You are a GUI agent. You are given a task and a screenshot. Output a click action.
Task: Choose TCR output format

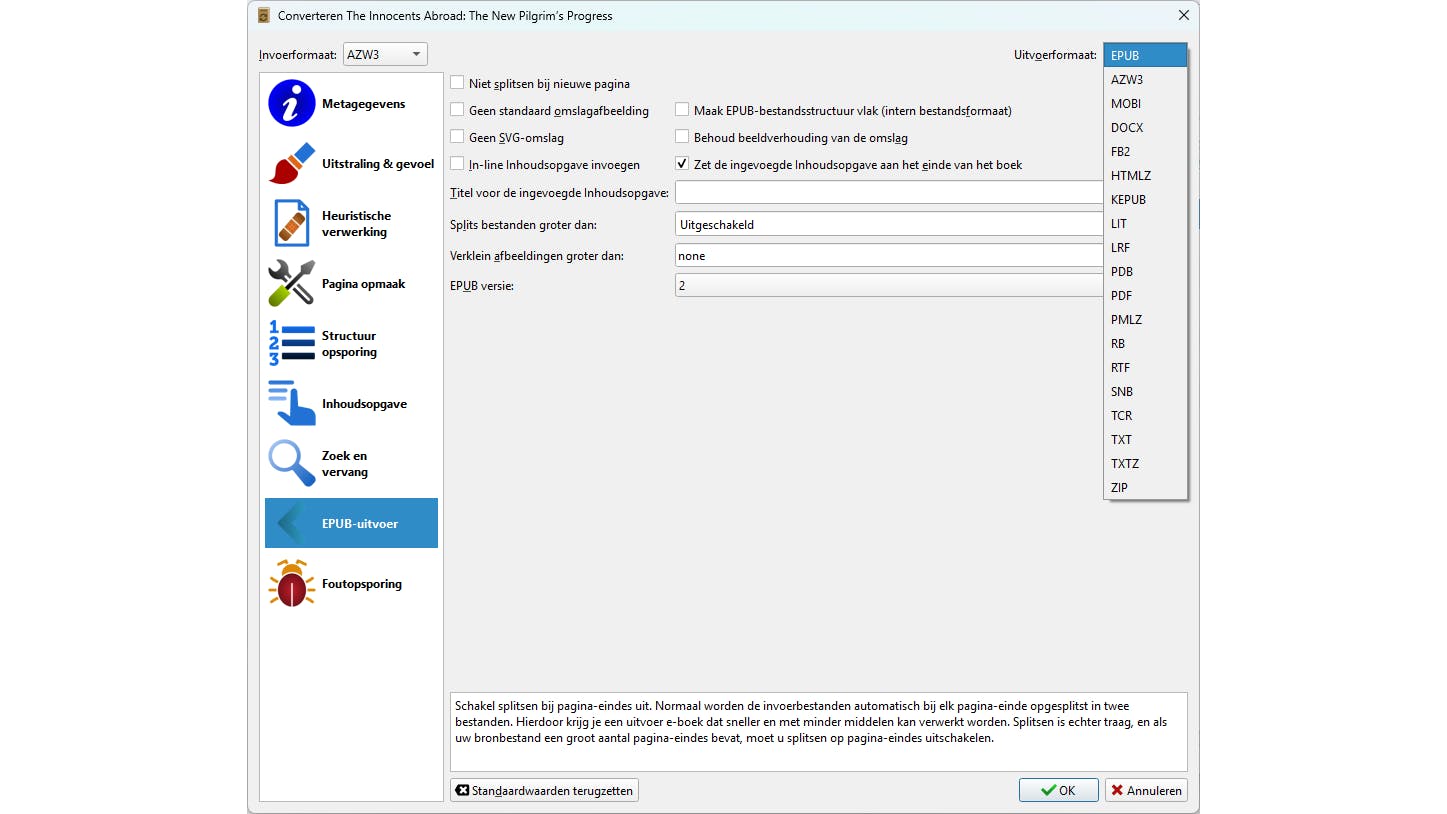[1145, 416]
